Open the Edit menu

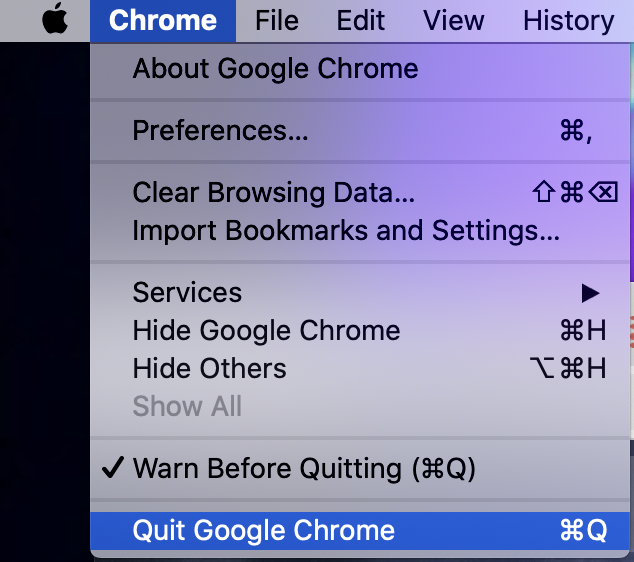tap(361, 21)
